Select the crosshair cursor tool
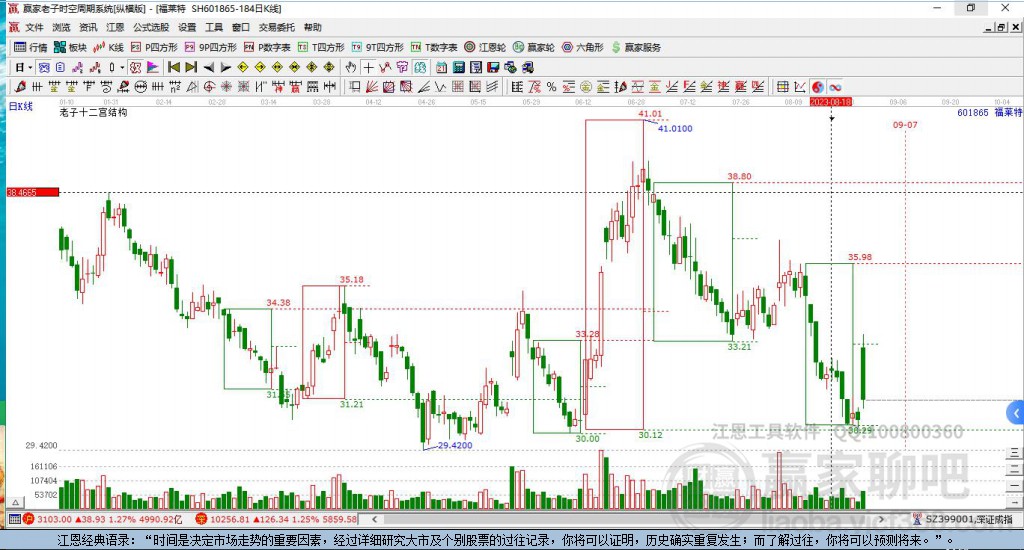 368,67
